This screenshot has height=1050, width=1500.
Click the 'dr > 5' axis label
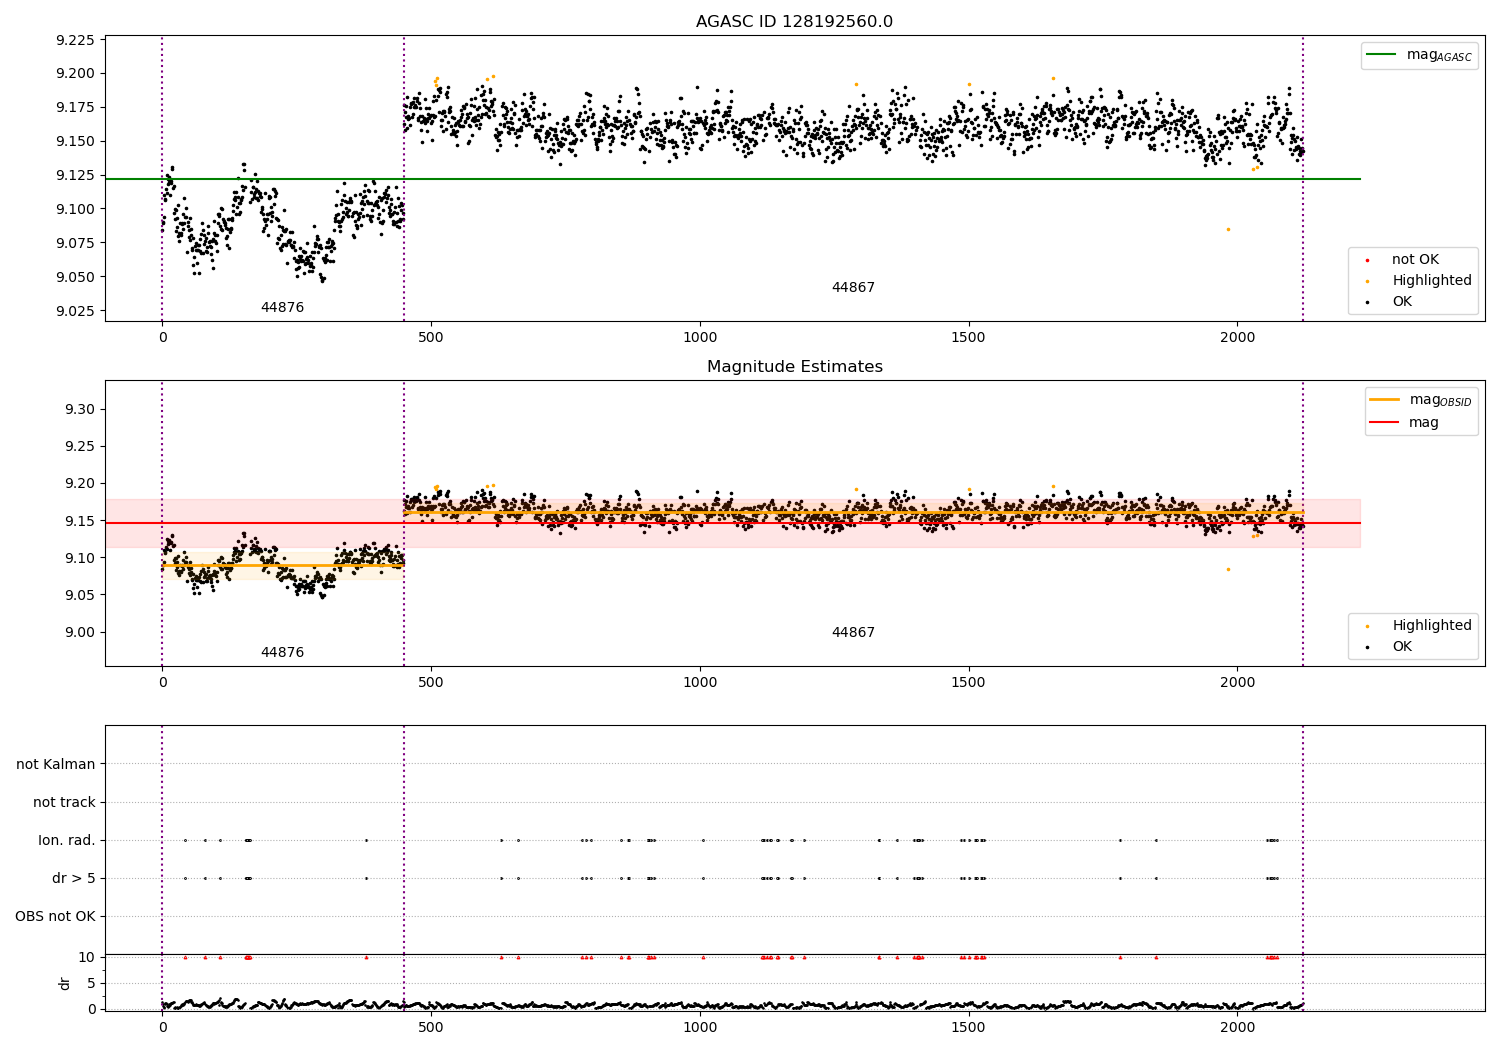pos(74,878)
